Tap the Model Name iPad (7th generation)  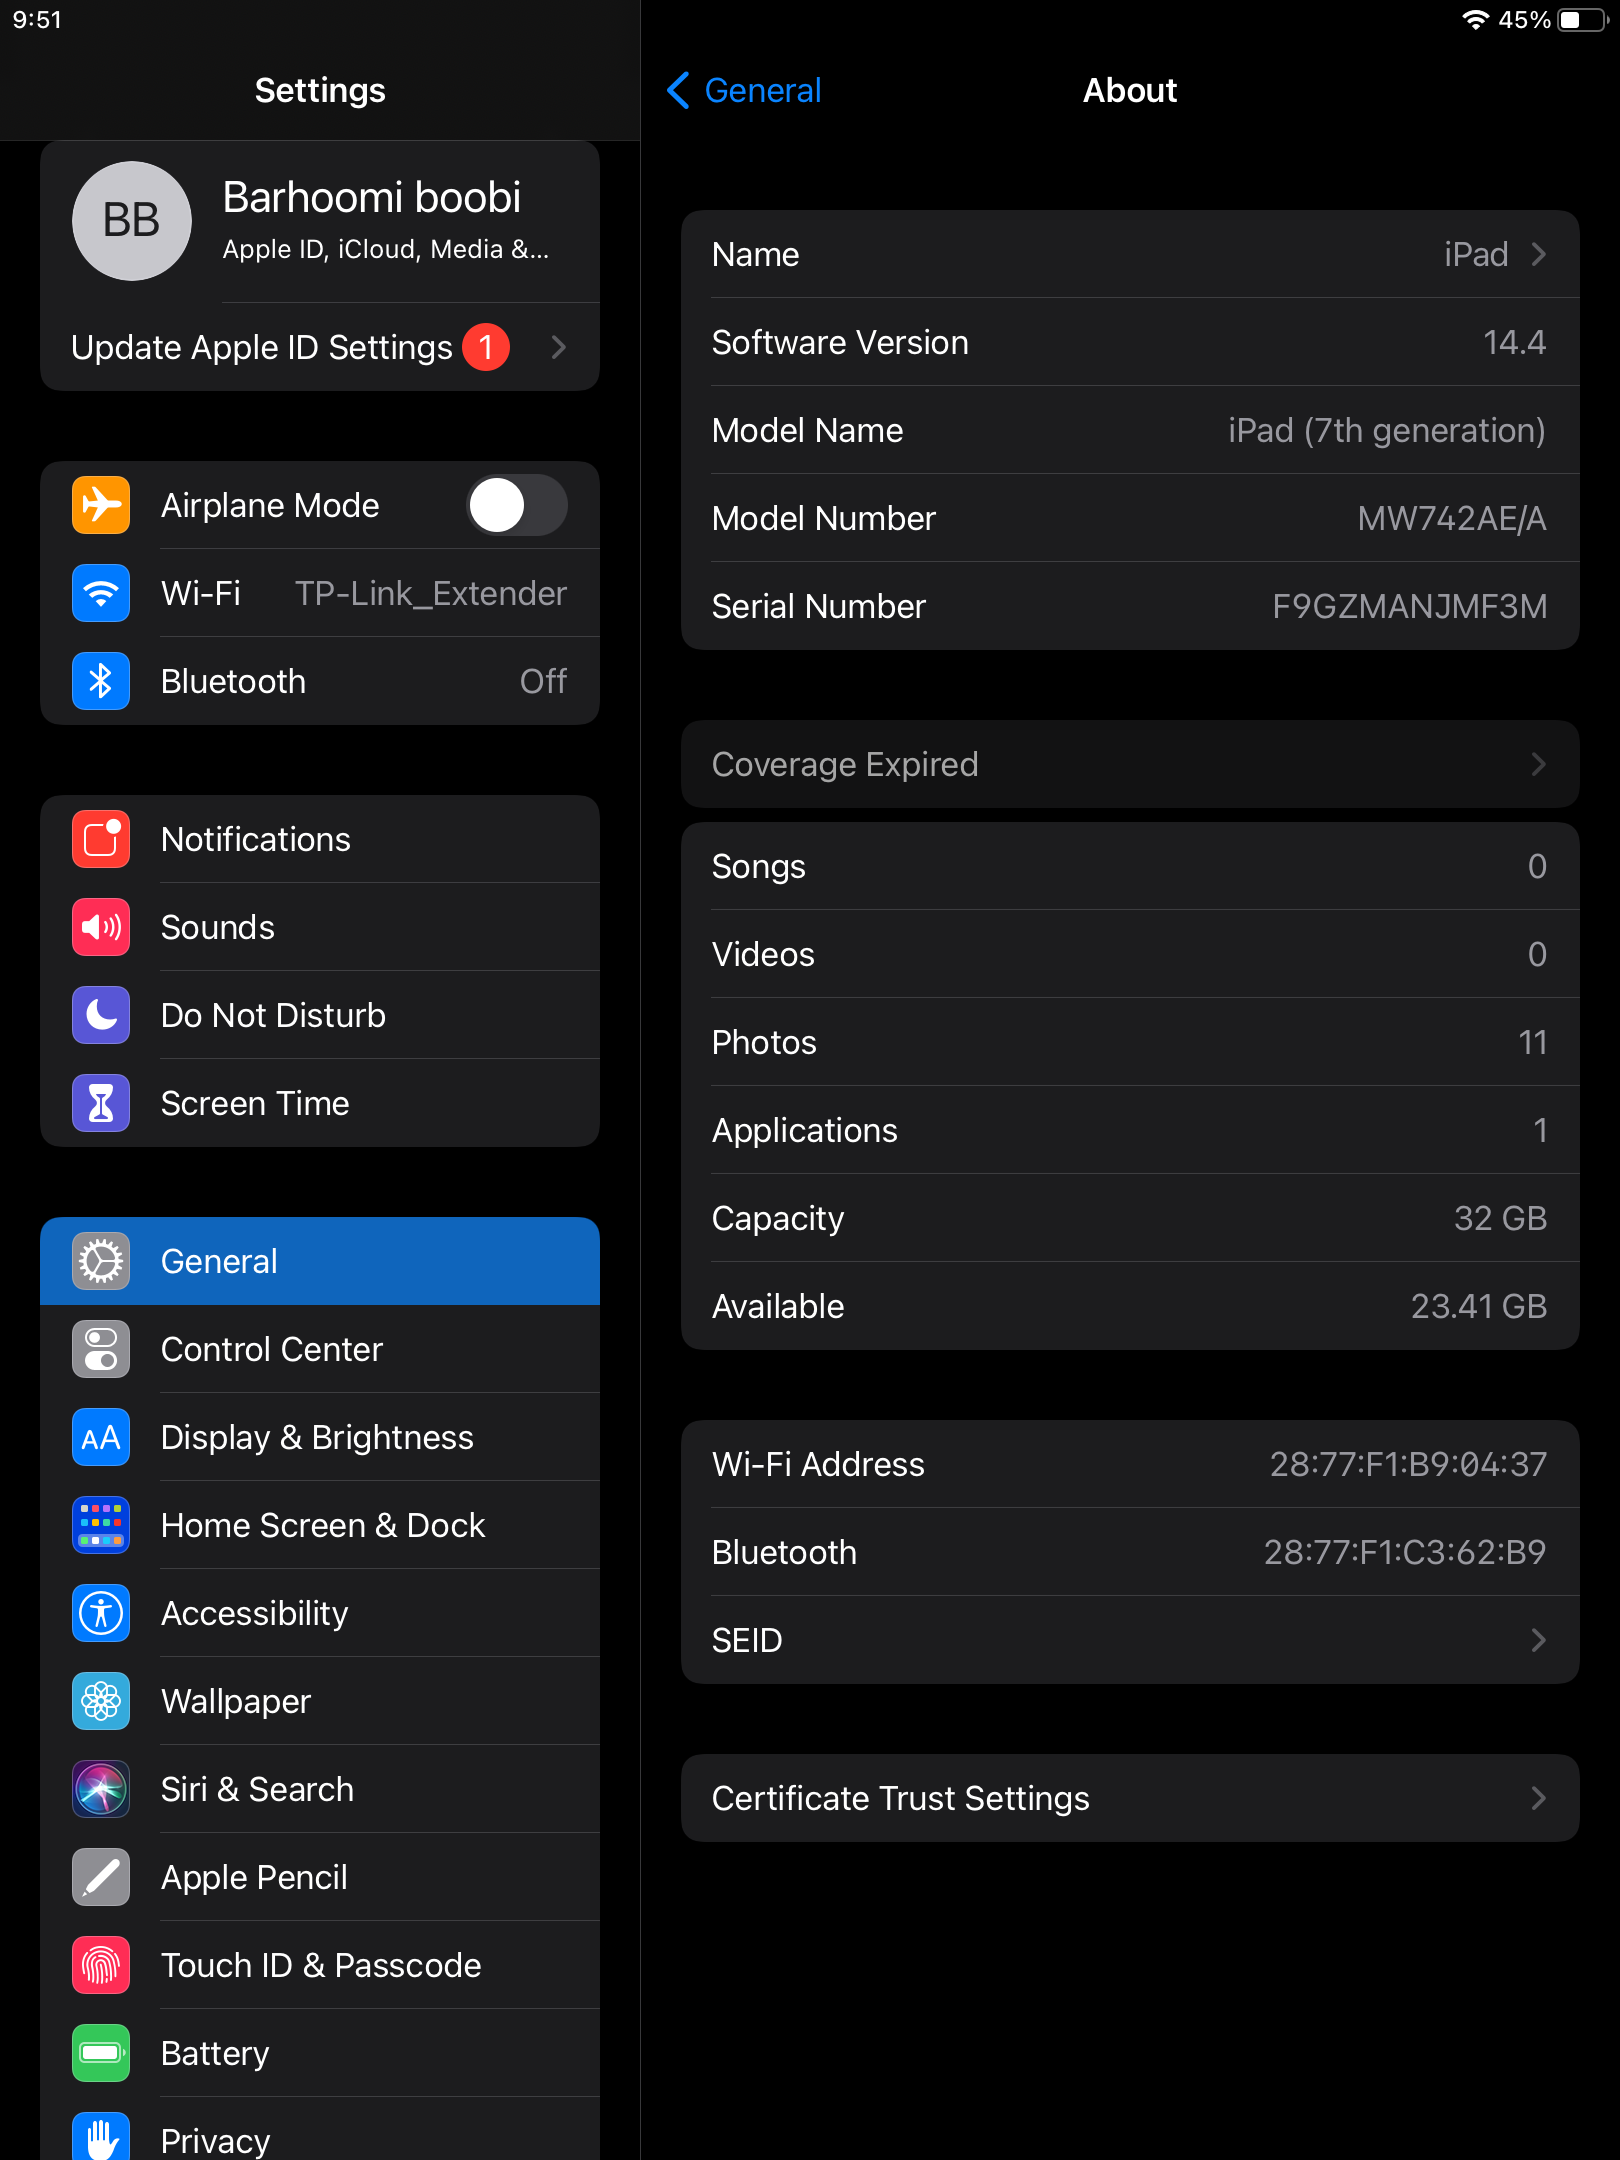[1387, 430]
